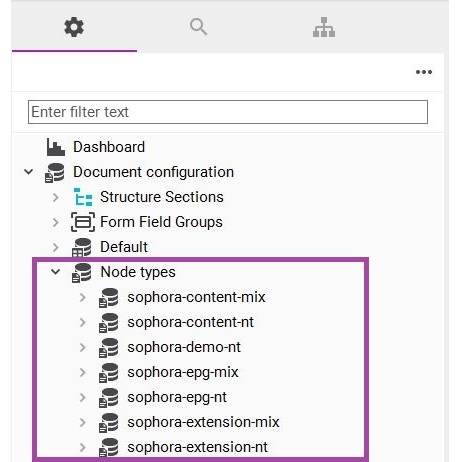
Task: Click the Default database table icon
Action: 82,247
